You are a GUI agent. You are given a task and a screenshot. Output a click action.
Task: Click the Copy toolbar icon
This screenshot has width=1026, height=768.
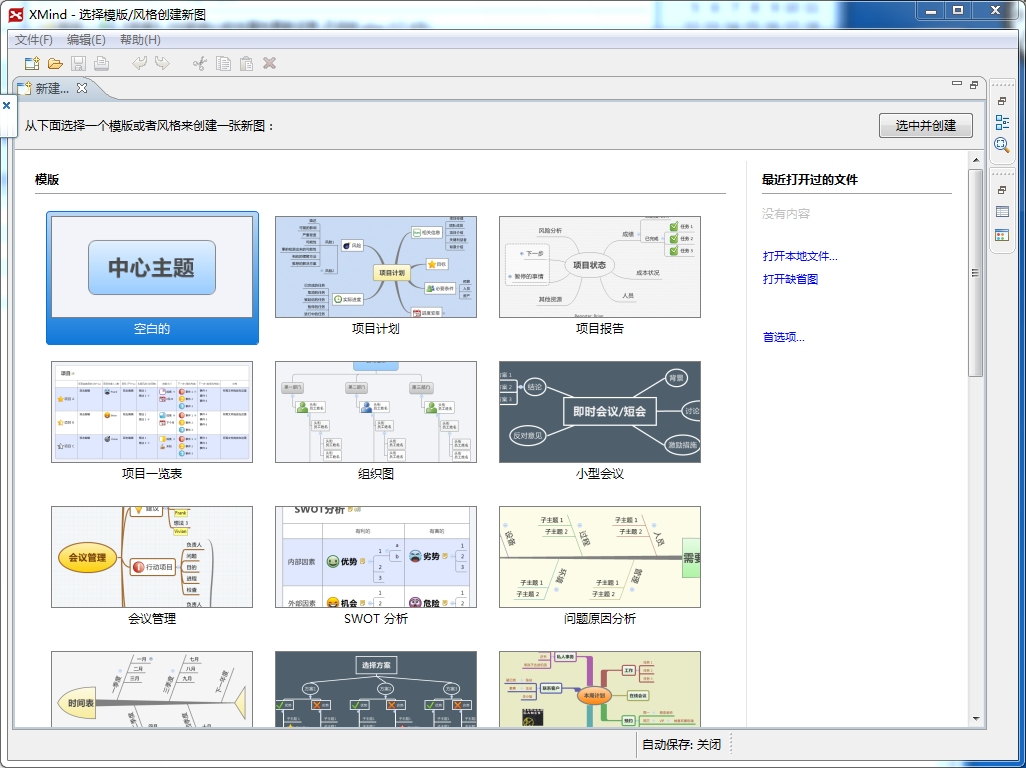[x=223, y=63]
